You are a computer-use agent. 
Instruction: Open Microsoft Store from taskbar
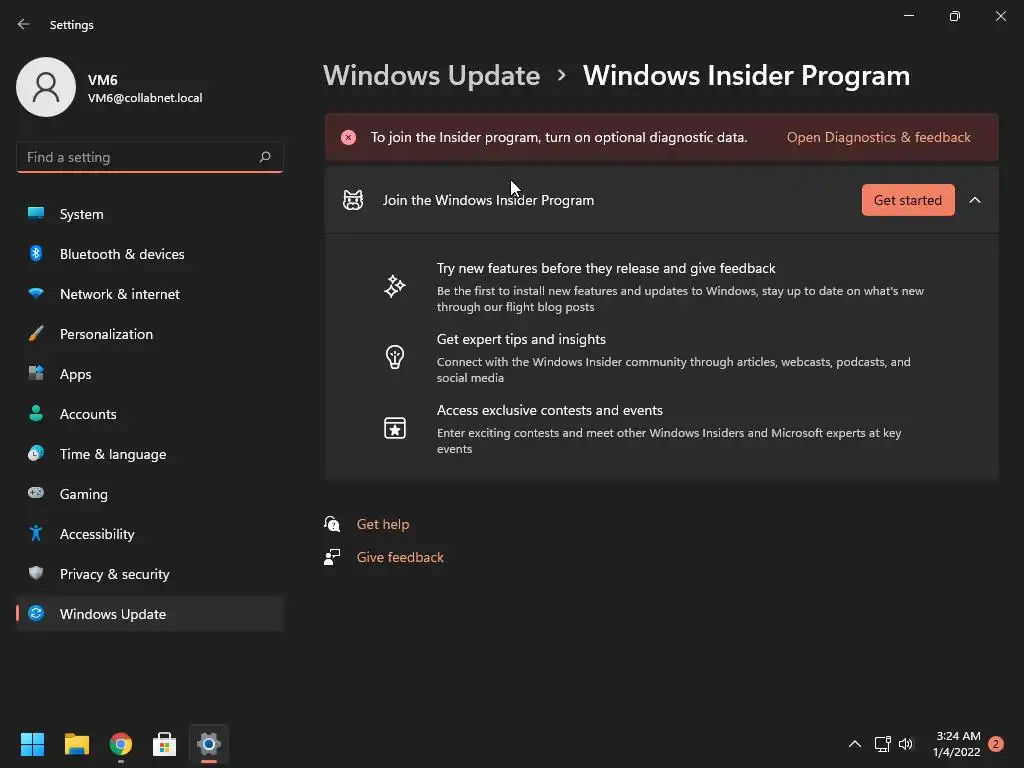tap(165, 744)
